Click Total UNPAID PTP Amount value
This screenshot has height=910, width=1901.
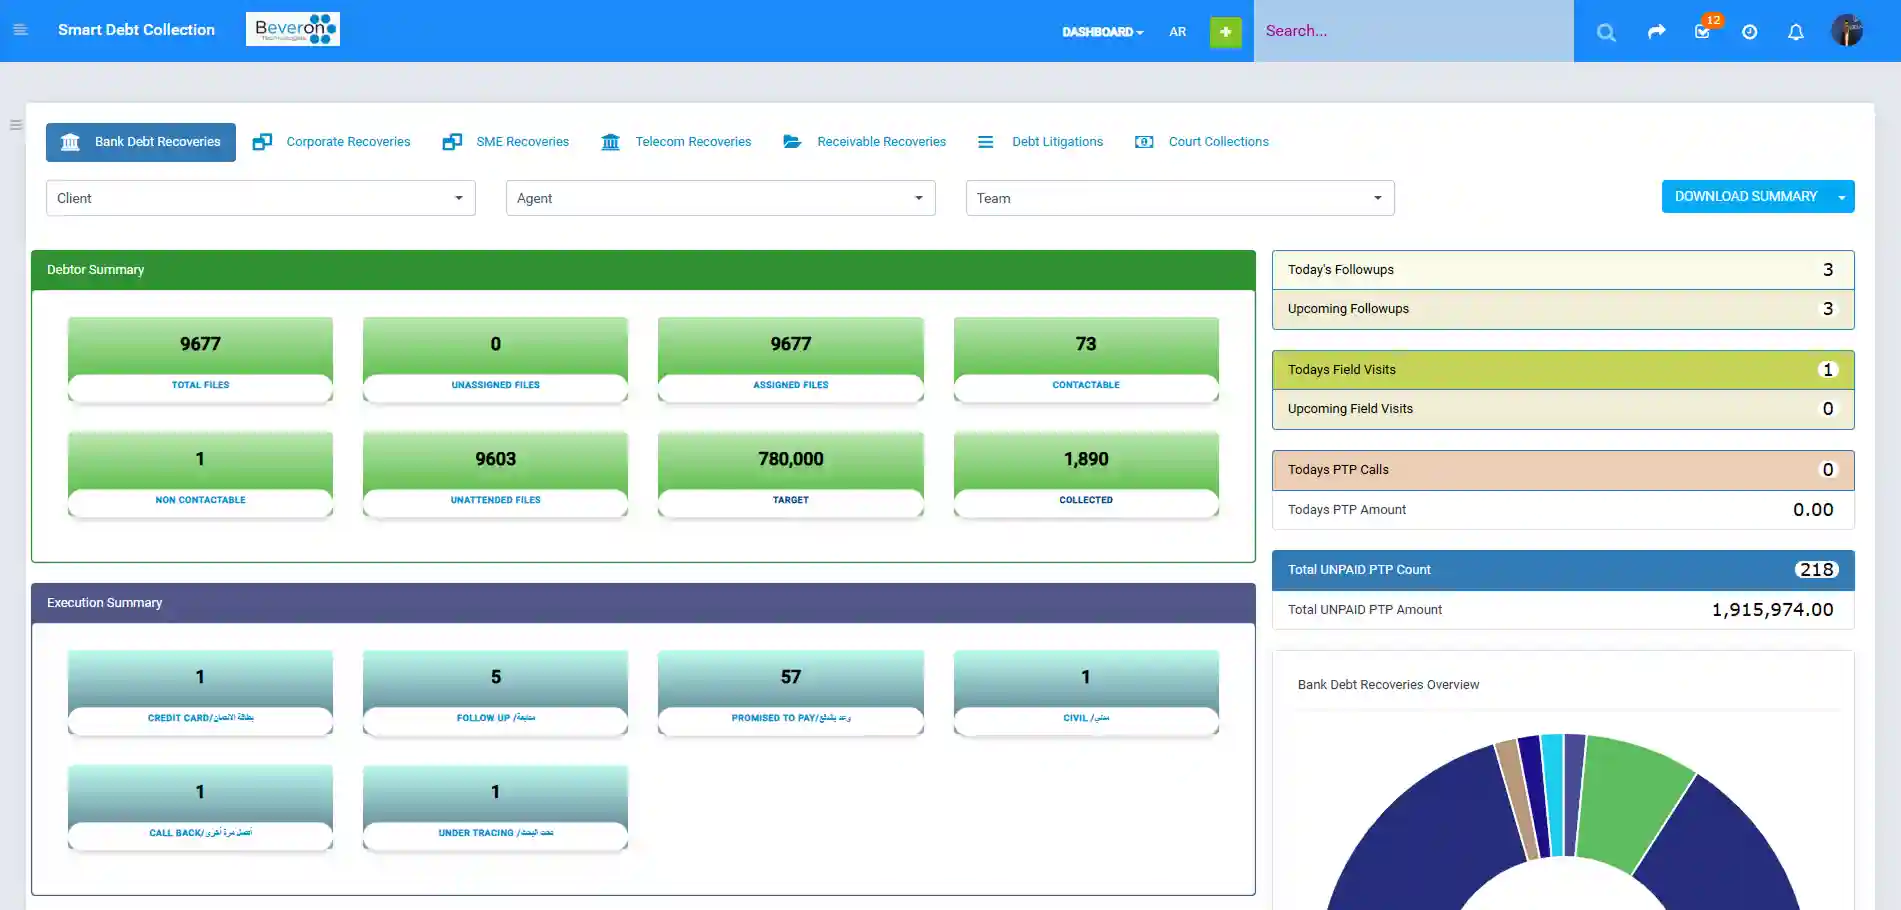(x=1772, y=610)
